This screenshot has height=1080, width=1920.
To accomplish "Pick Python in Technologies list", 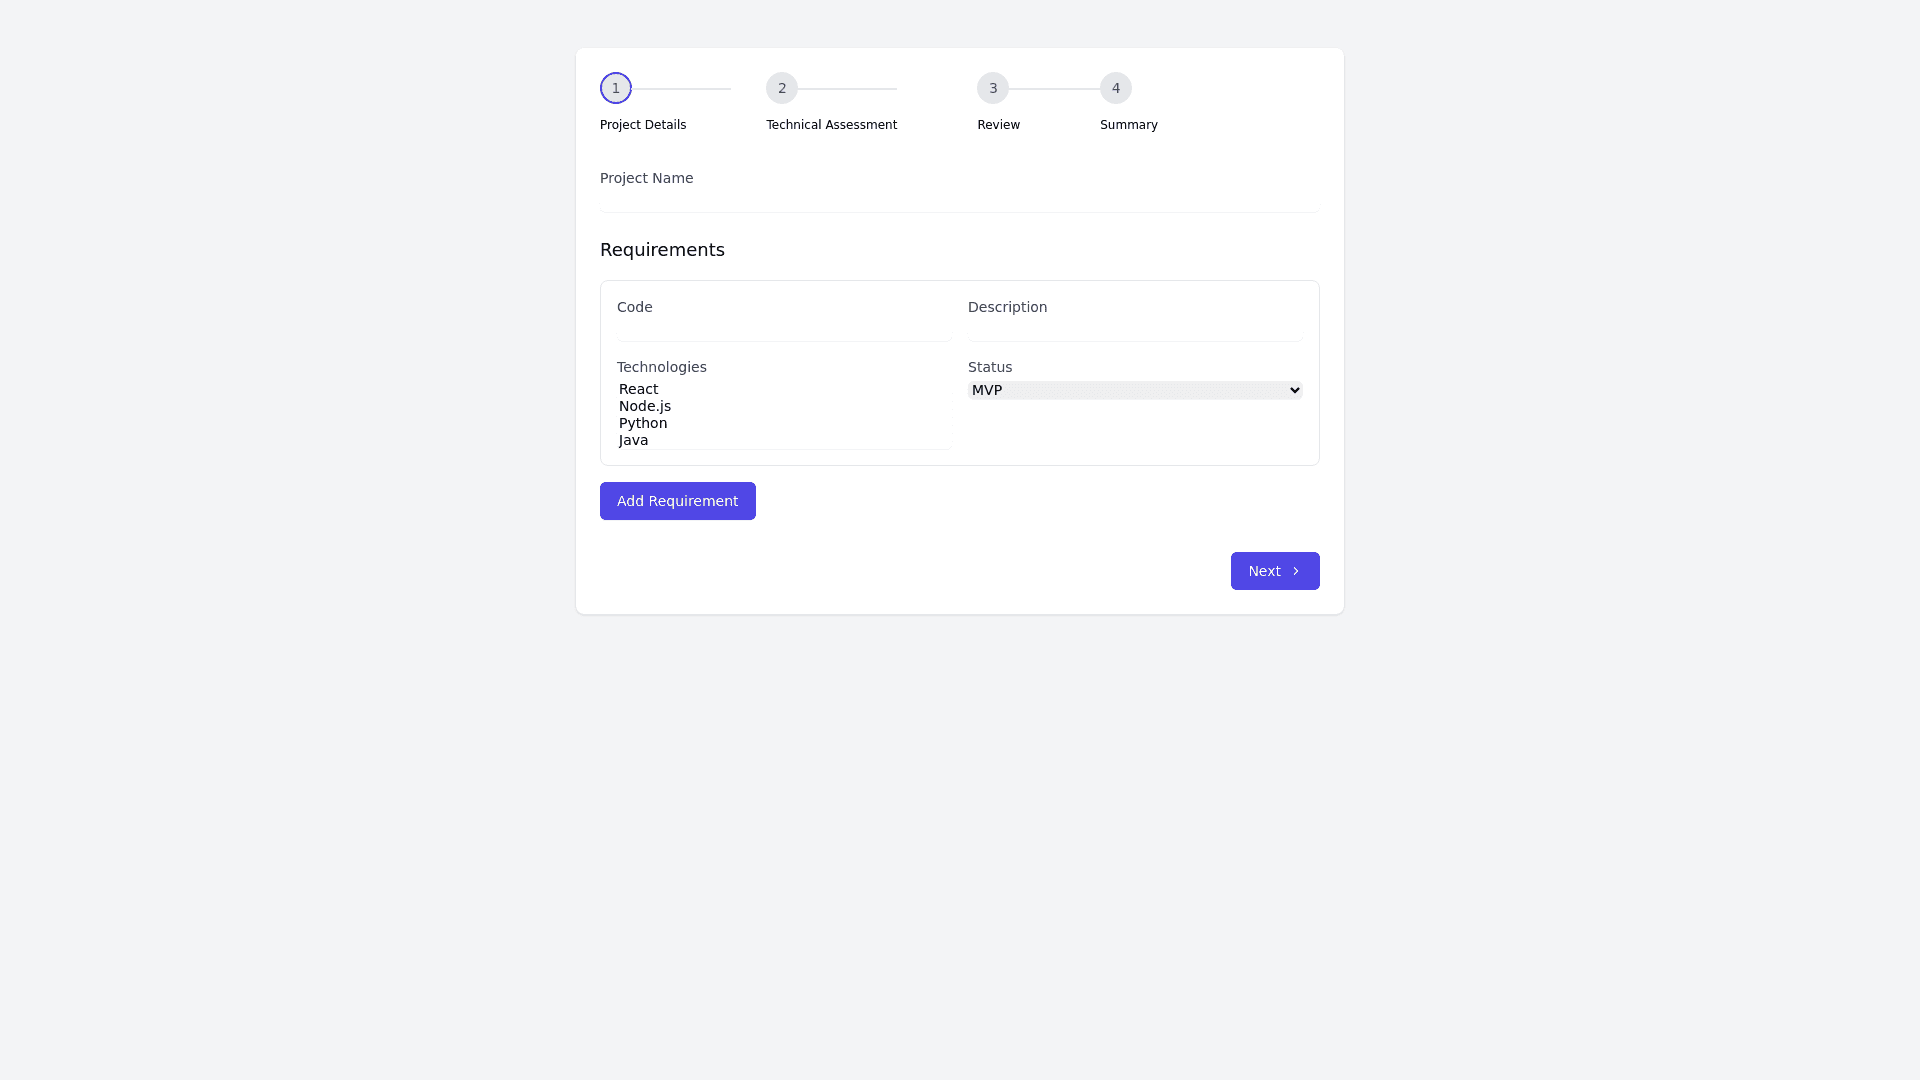I will (643, 423).
